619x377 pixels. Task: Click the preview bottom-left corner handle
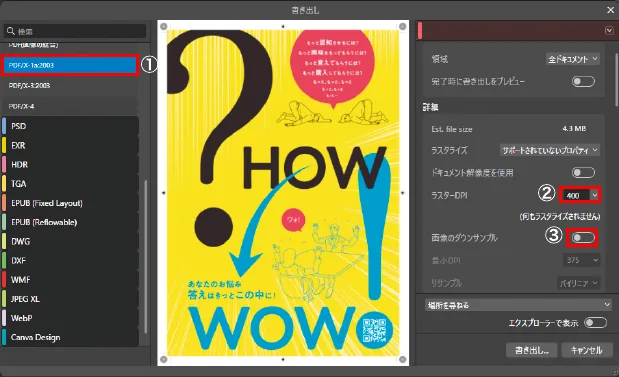click(x=163, y=359)
